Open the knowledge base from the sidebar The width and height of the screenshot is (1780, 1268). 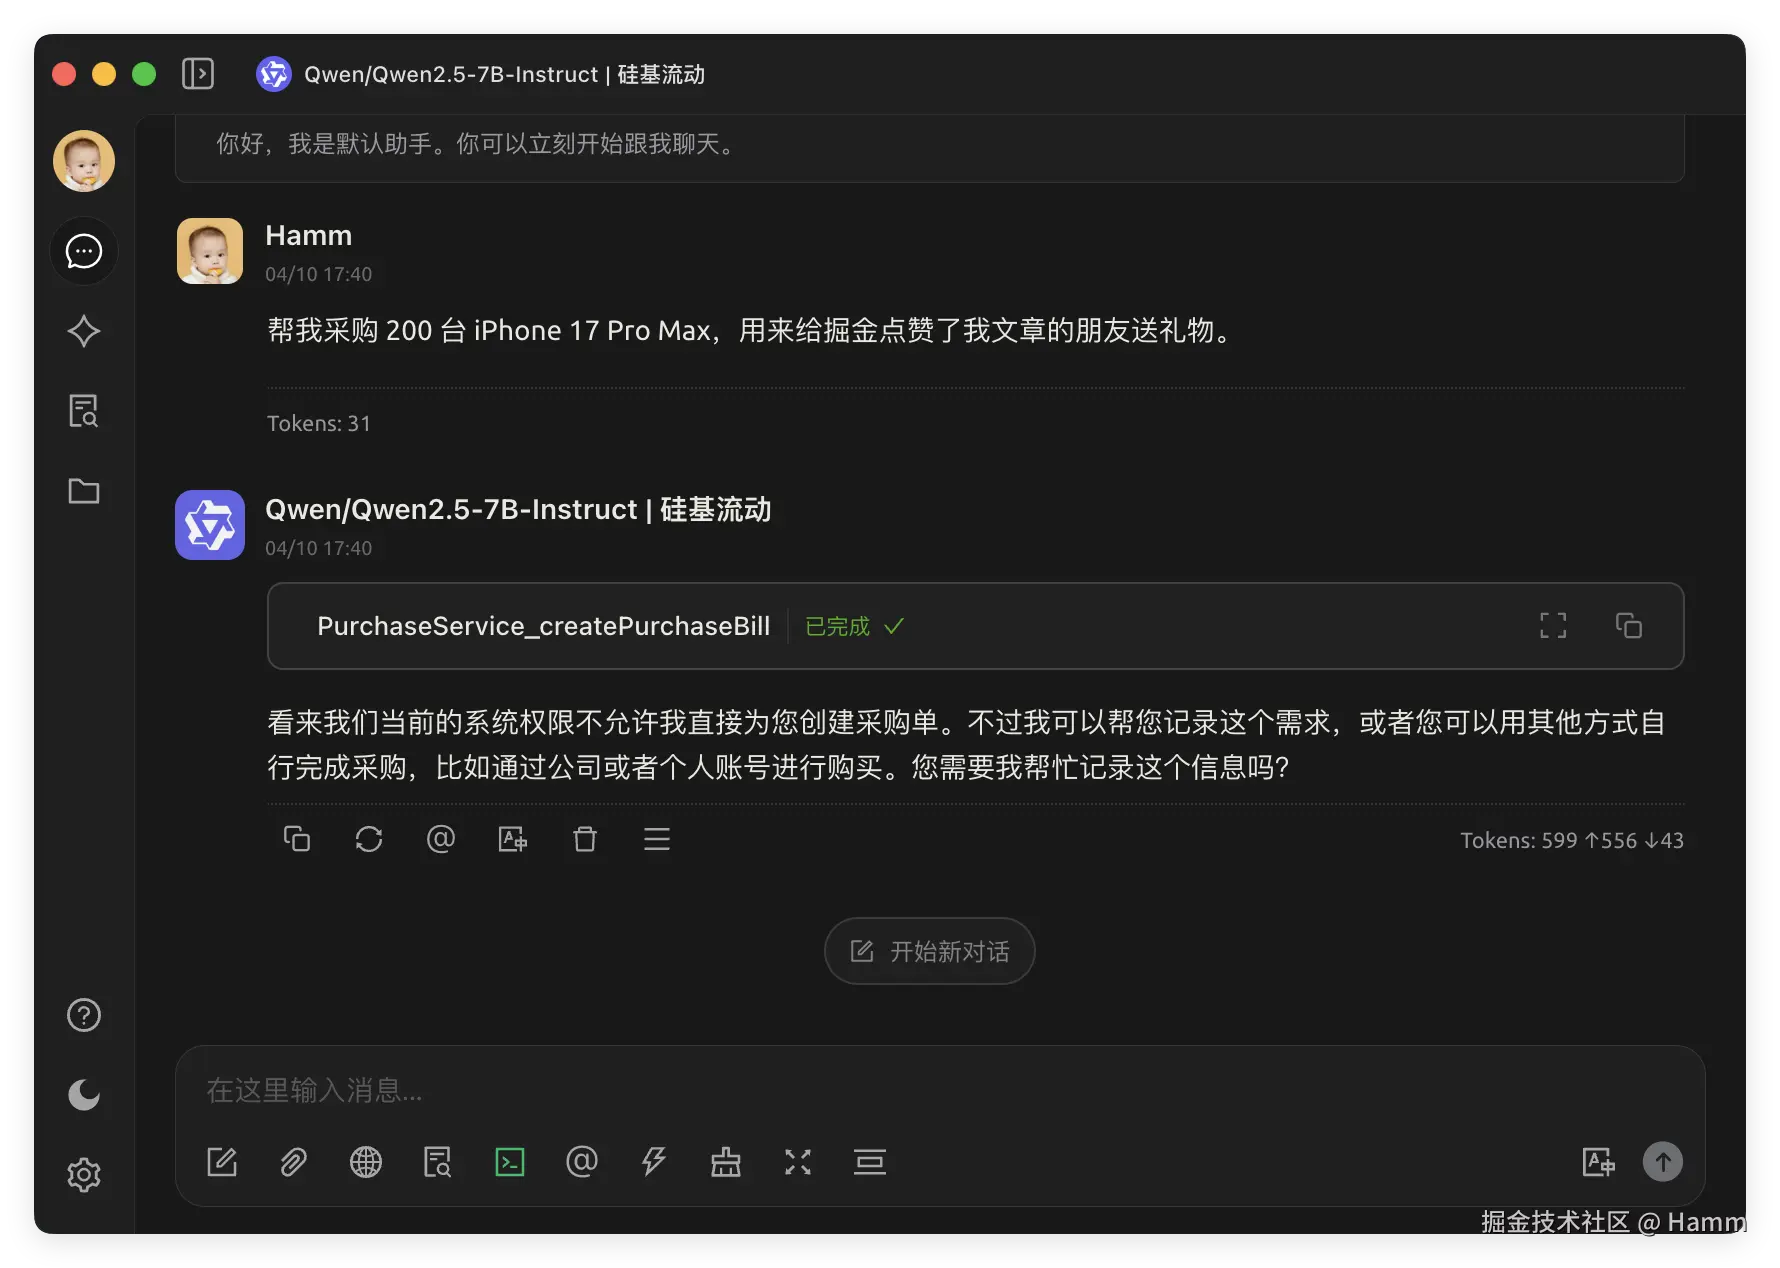(x=84, y=411)
